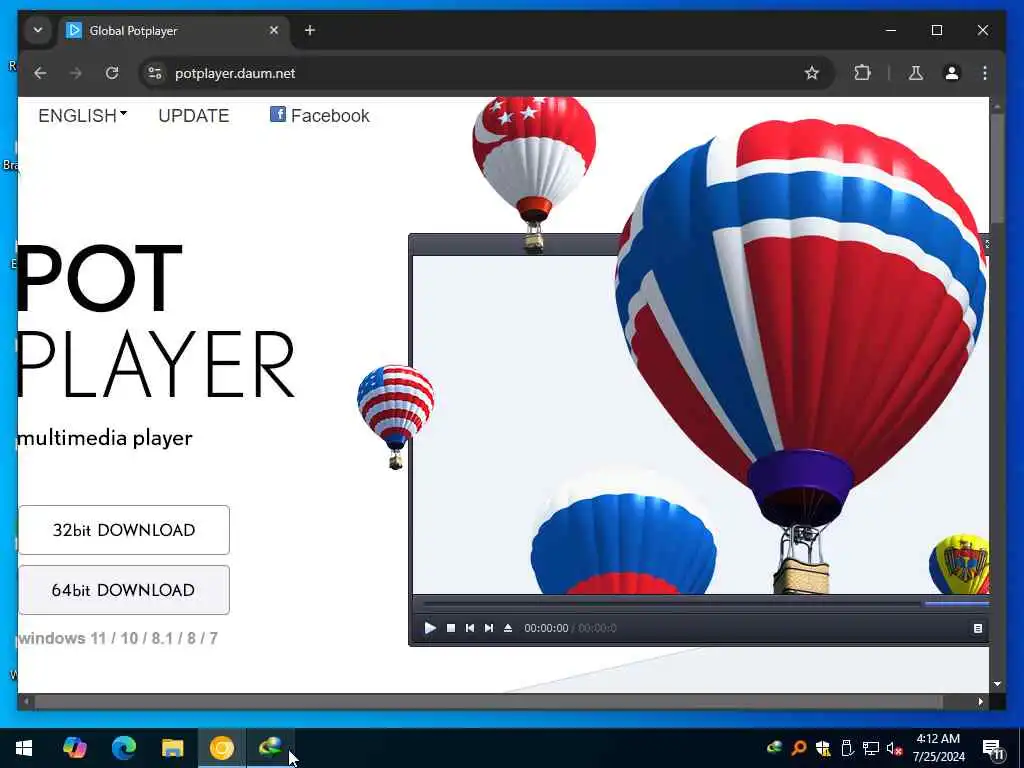Open the Chrome Labs flask icon
The height and width of the screenshot is (768, 1024).
[x=916, y=73]
